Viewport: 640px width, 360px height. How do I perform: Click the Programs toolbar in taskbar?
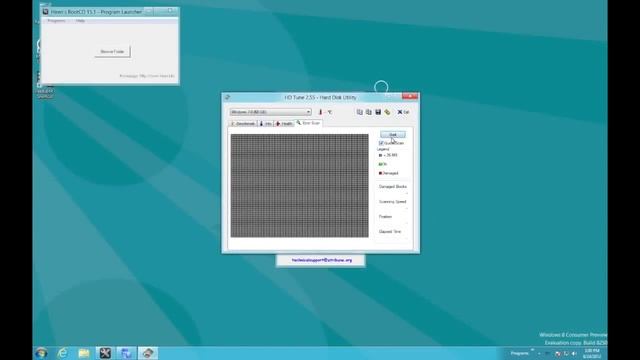pos(520,353)
